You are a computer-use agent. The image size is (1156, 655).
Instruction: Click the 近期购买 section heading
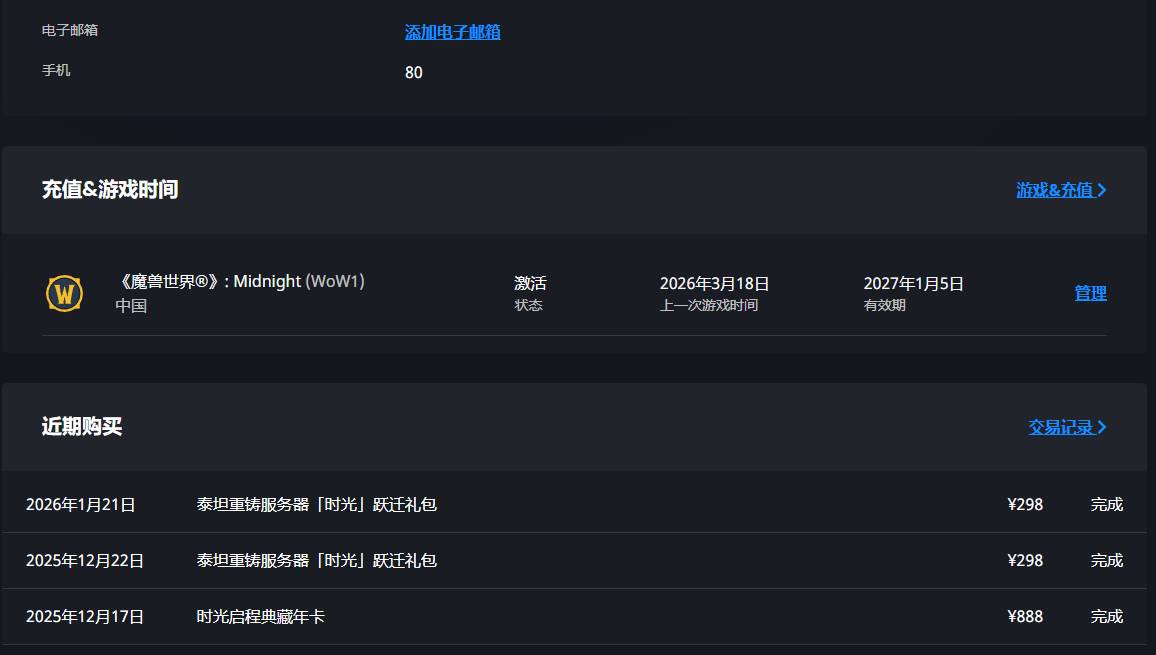tap(82, 426)
